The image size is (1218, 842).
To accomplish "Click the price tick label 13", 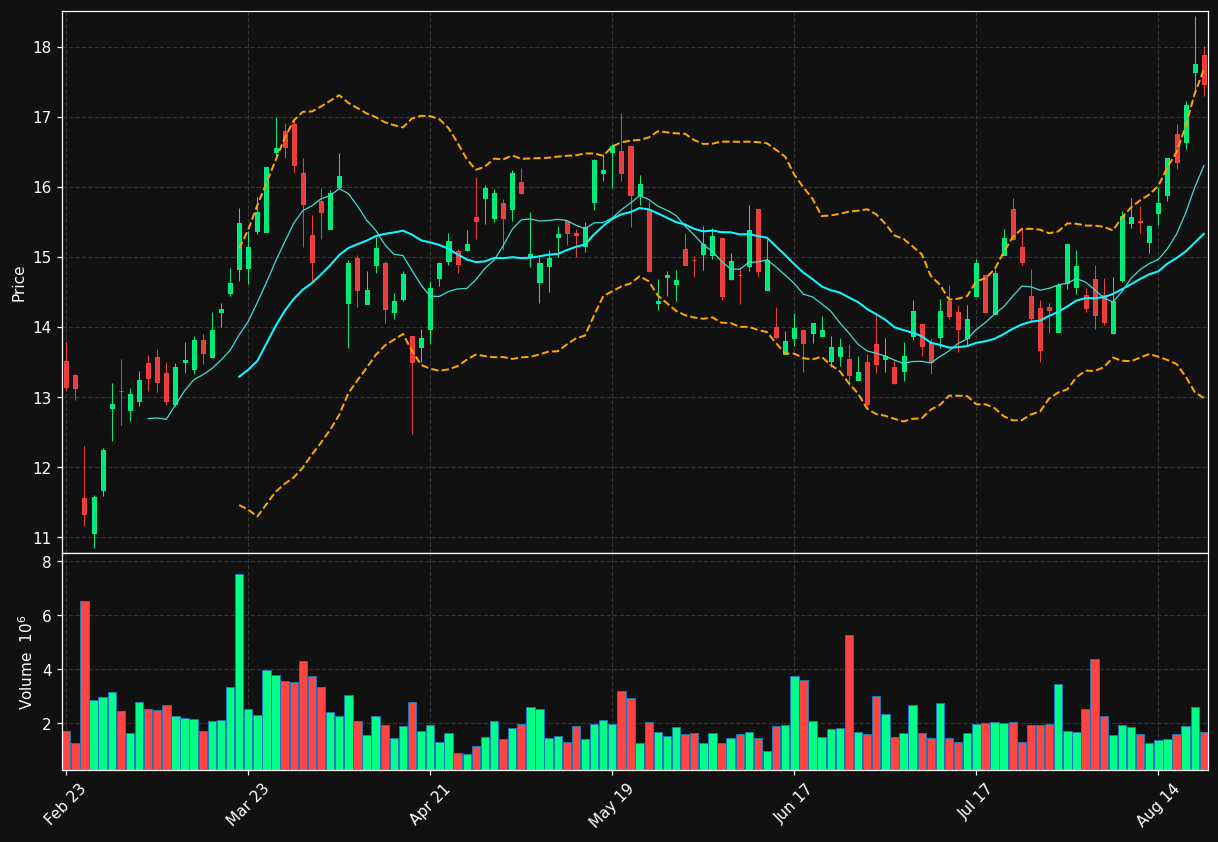I will pos(44,398).
